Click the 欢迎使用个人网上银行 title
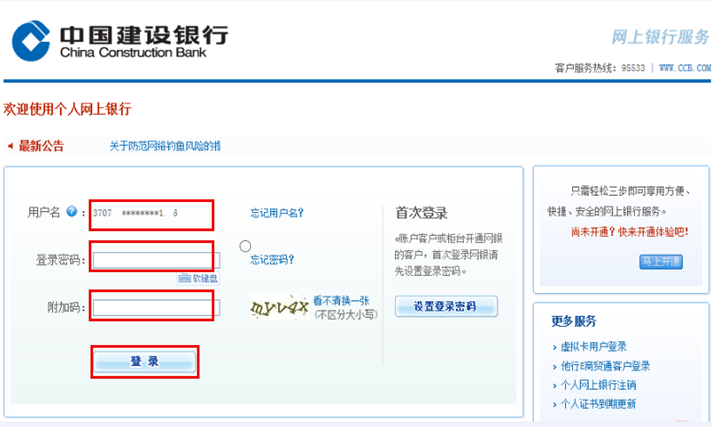This screenshot has width=712, height=435. [x=67, y=109]
